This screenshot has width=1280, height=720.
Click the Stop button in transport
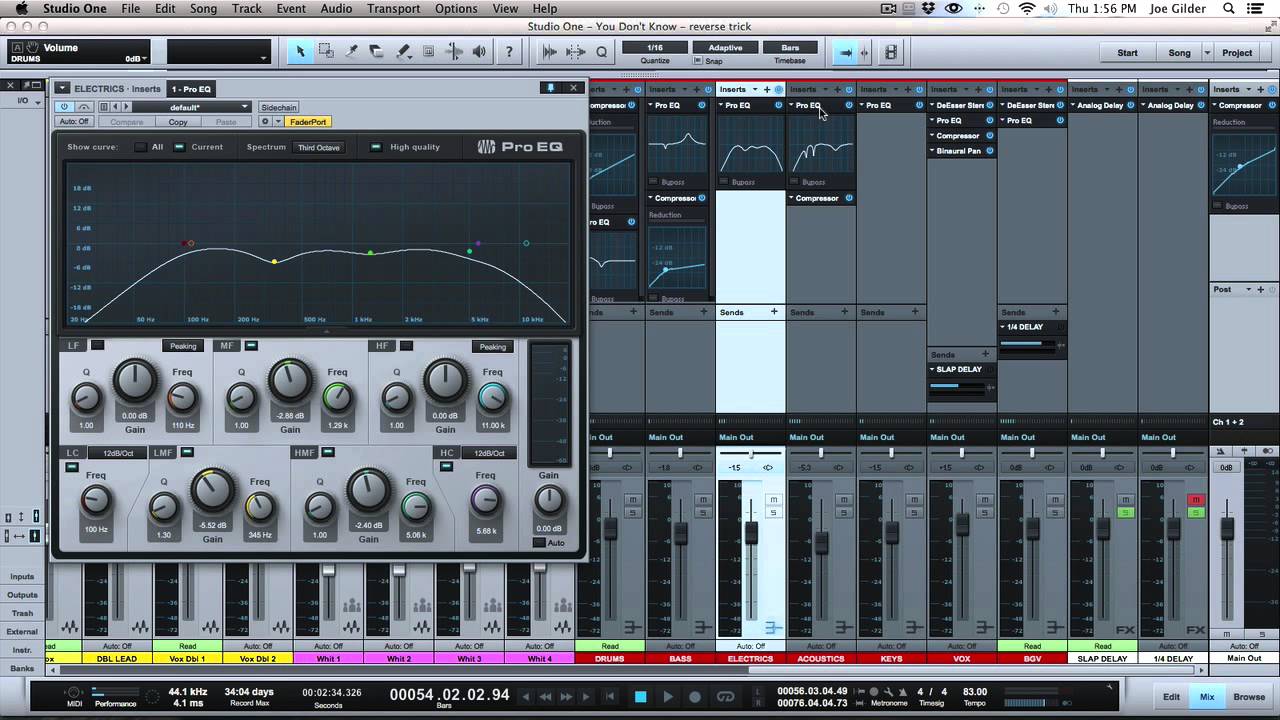641,696
